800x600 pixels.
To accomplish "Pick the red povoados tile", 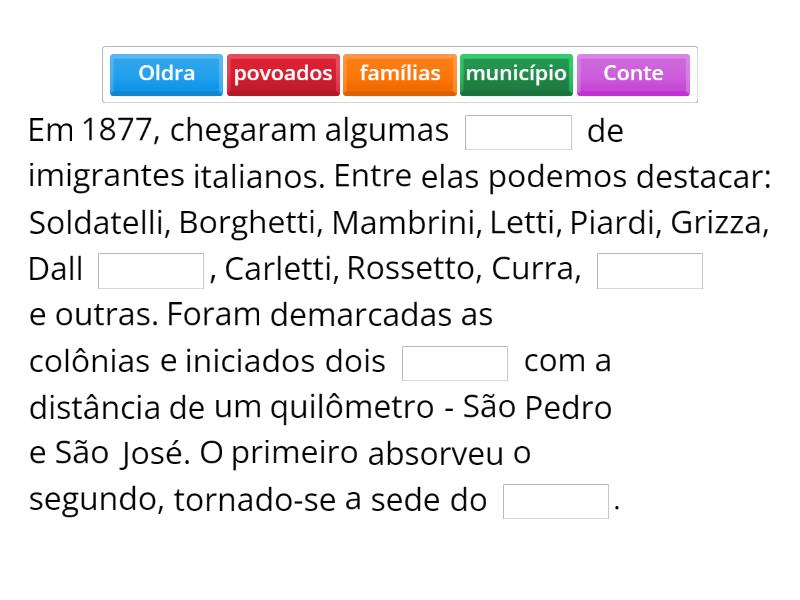I will (x=283, y=74).
